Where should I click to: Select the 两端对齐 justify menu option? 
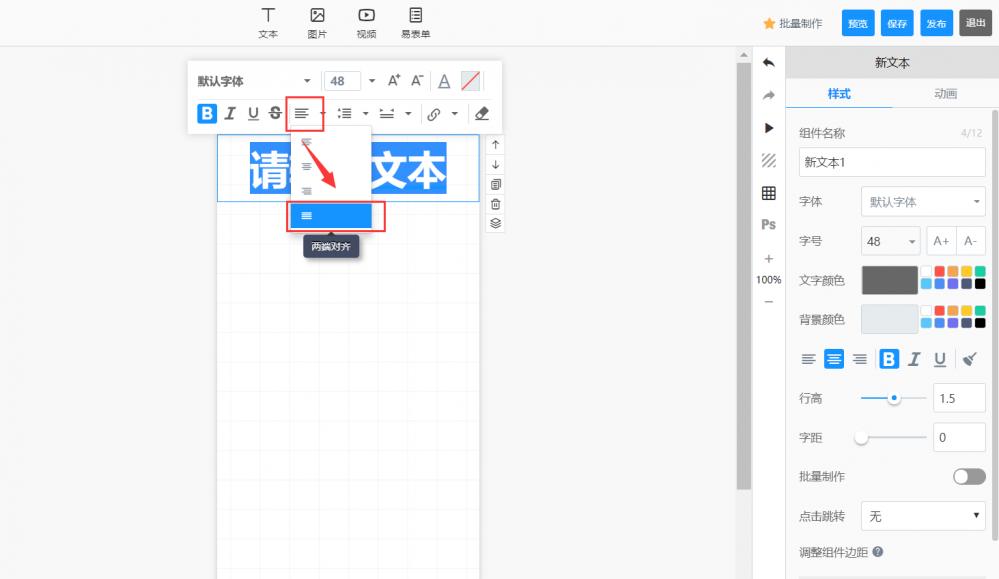(x=331, y=216)
